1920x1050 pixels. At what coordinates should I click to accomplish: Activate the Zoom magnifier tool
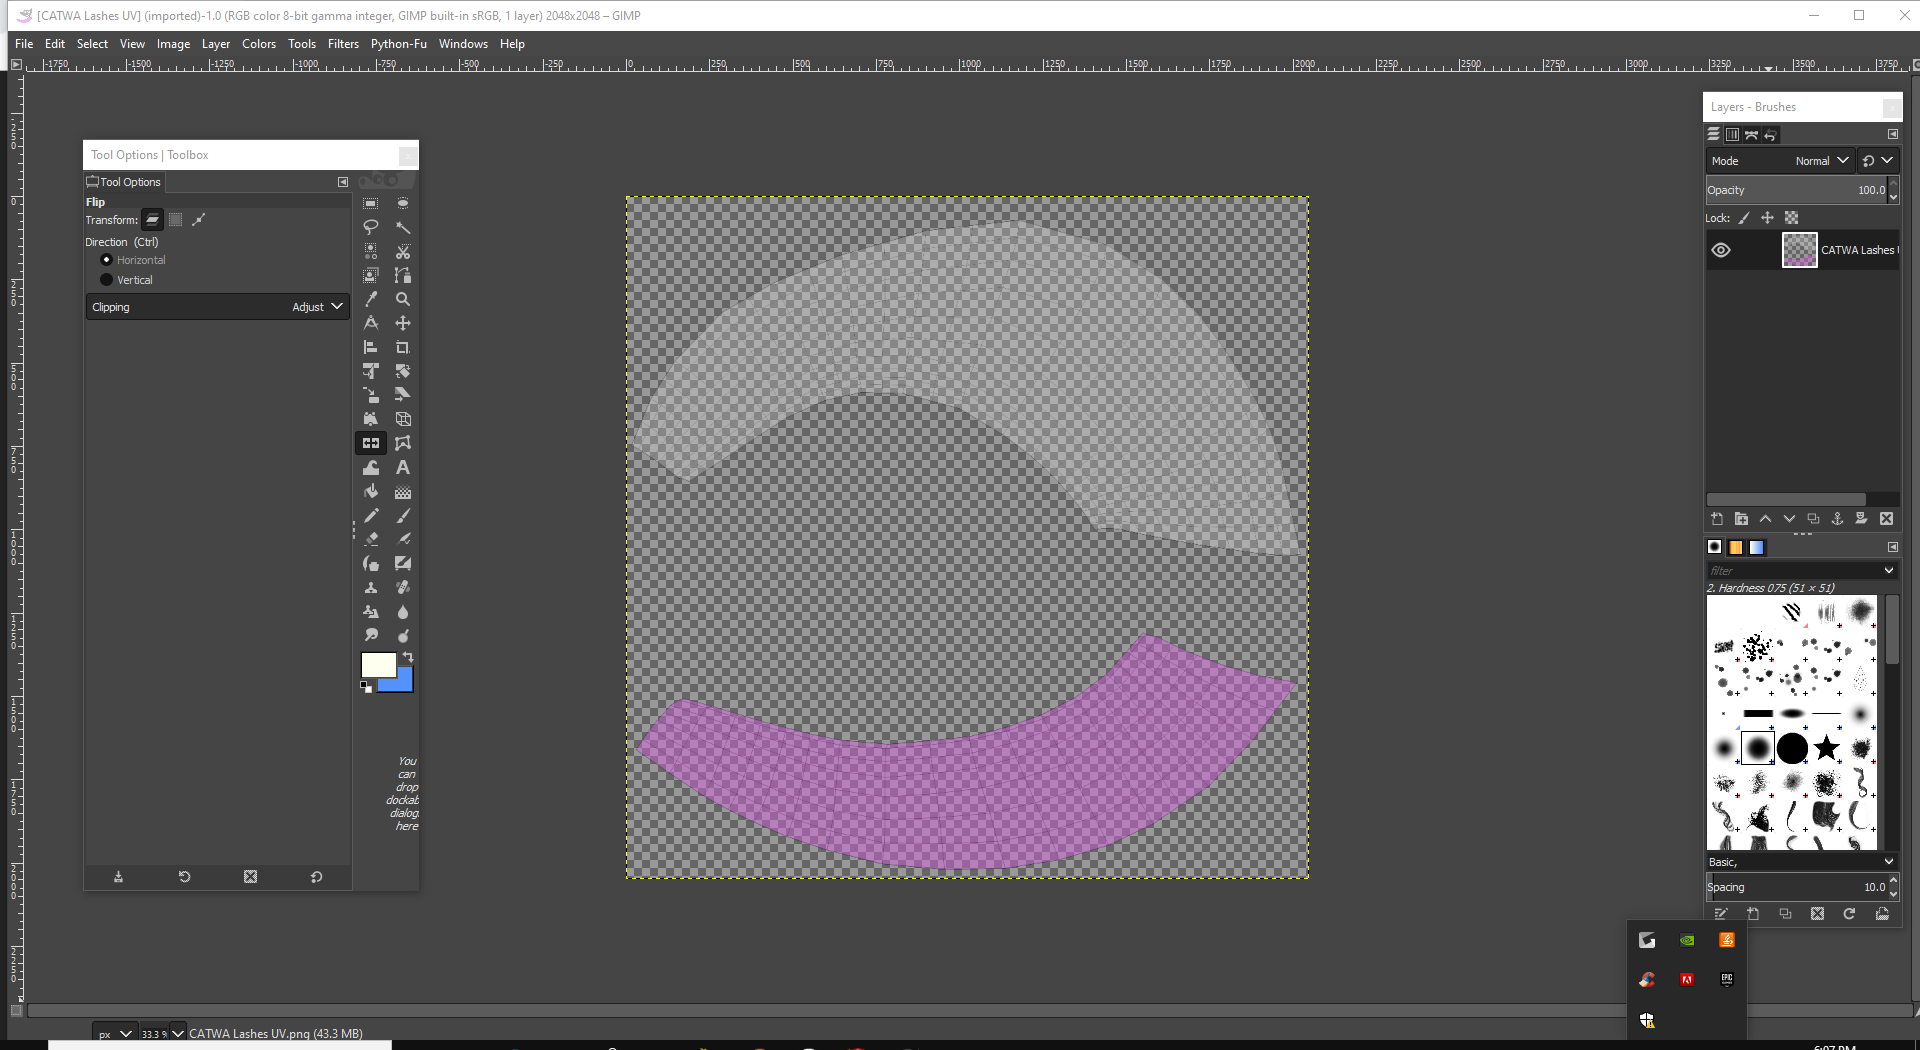tap(403, 299)
